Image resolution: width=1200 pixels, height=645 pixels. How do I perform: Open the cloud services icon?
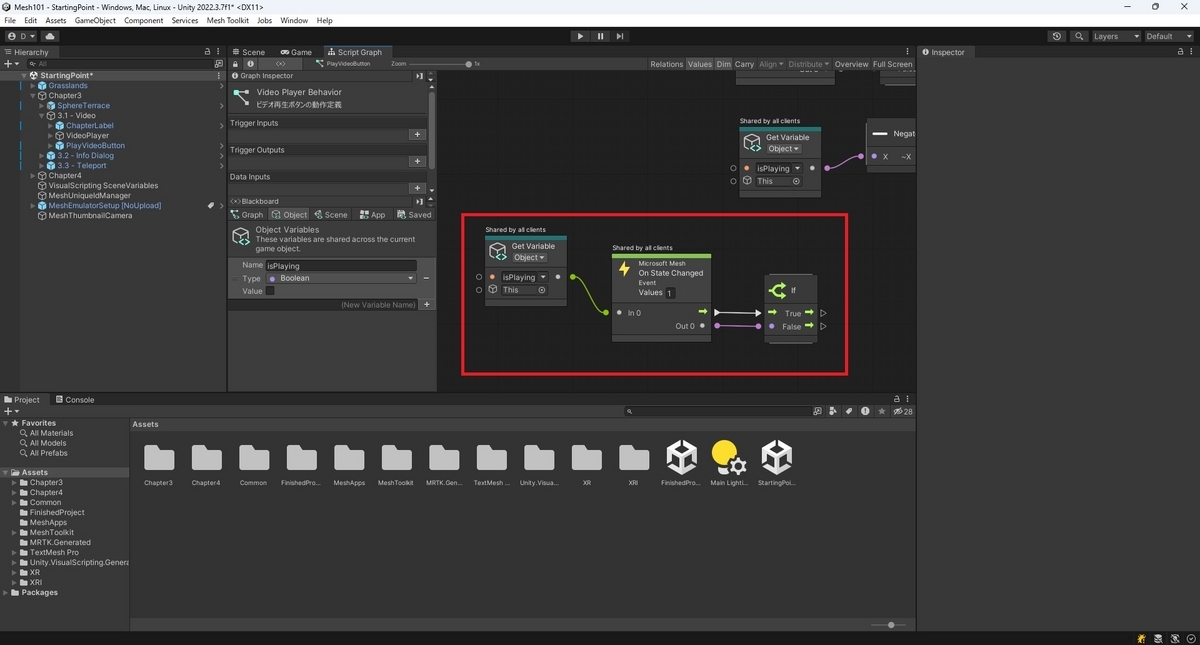(x=50, y=36)
